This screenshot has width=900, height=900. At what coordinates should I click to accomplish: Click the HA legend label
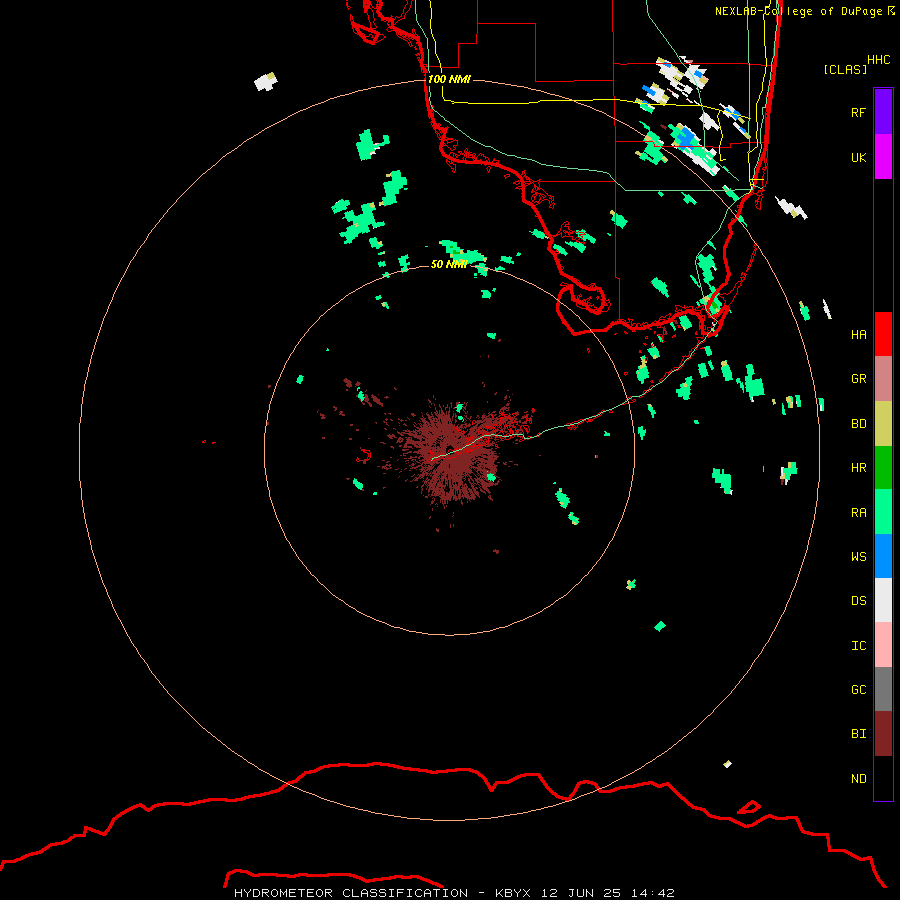[x=858, y=334]
